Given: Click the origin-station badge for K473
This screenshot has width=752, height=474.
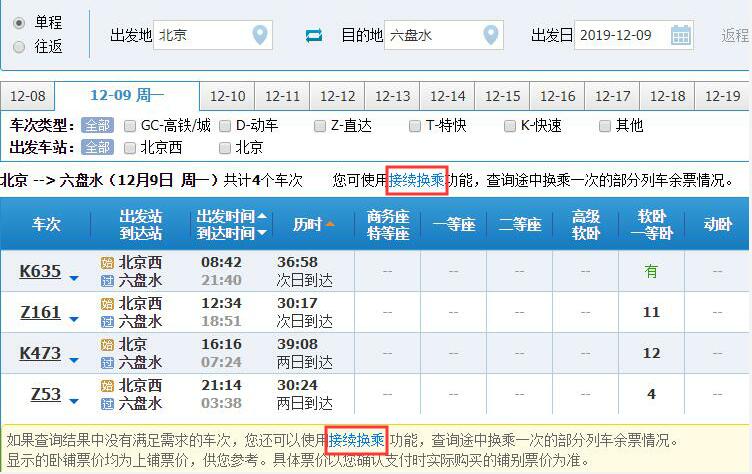Looking at the screenshot, I should coord(107,344).
